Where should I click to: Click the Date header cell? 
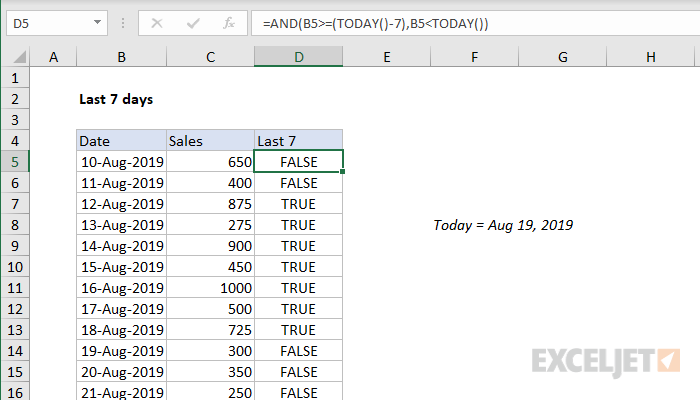[x=121, y=141]
